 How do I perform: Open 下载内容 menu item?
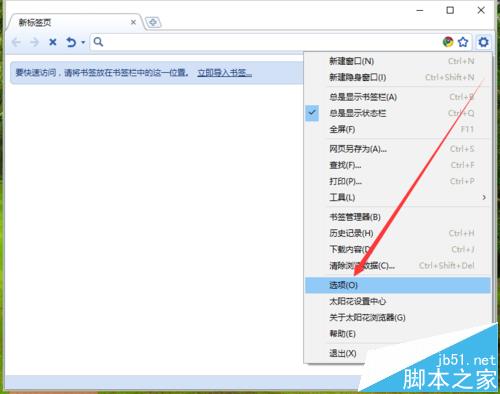pyautogui.click(x=398, y=249)
